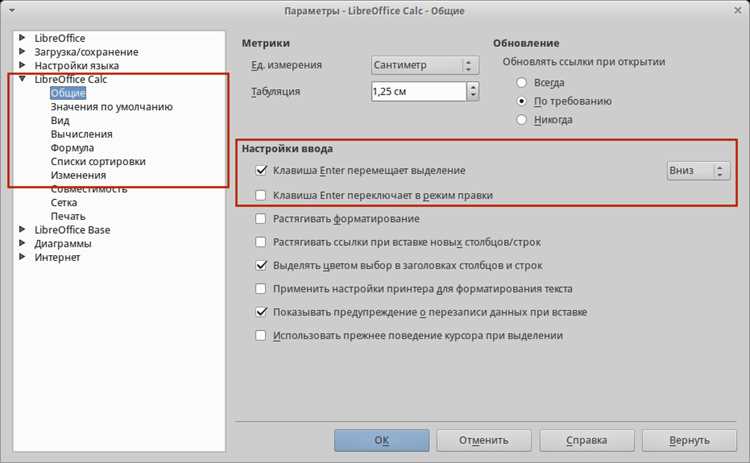Open the Печать options page
The image size is (750, 463).
[x=68, y=216]
